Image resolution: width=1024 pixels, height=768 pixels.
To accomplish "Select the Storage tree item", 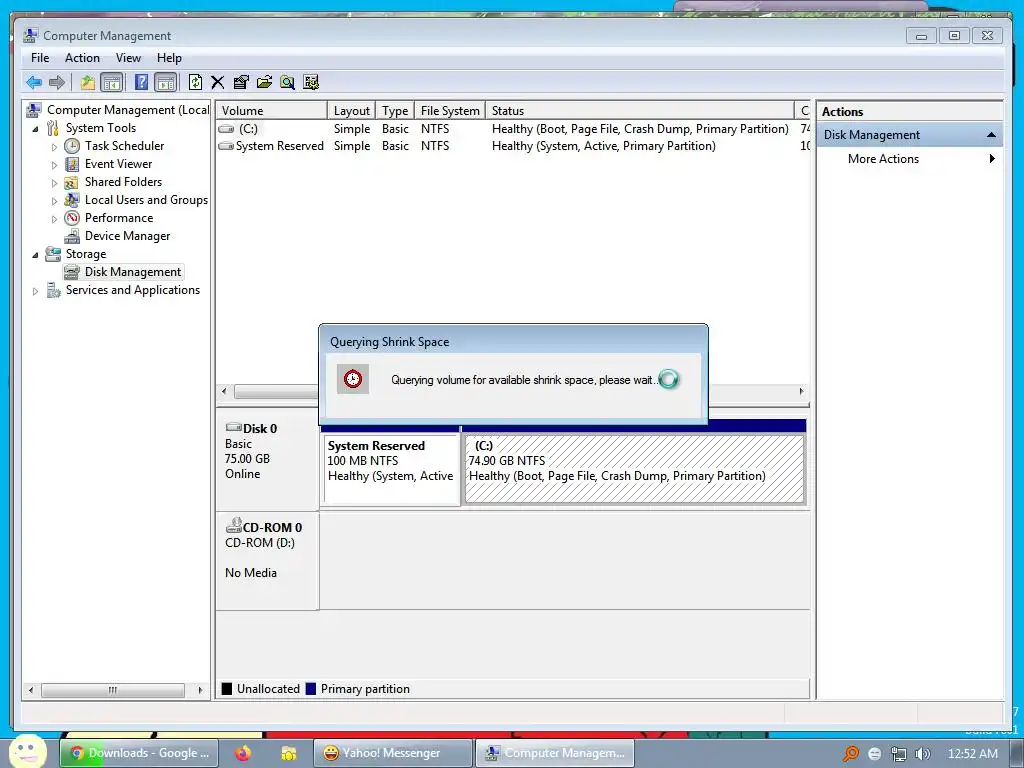I will [x=86, y=254].
